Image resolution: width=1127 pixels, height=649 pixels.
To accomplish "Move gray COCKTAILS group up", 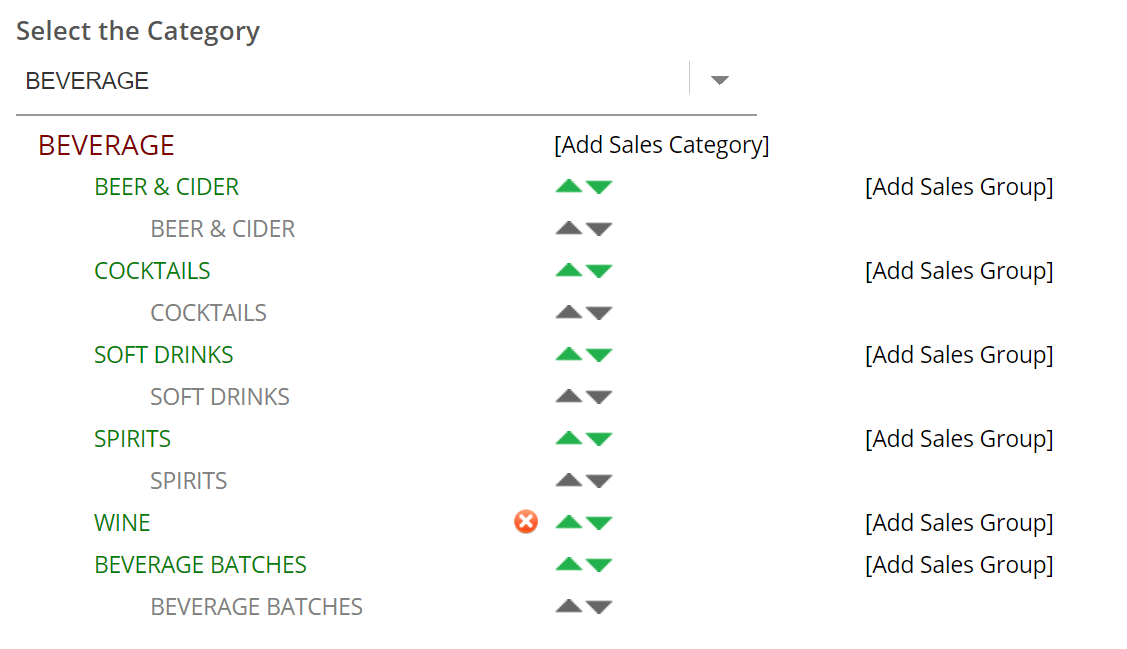I will 569,313.
